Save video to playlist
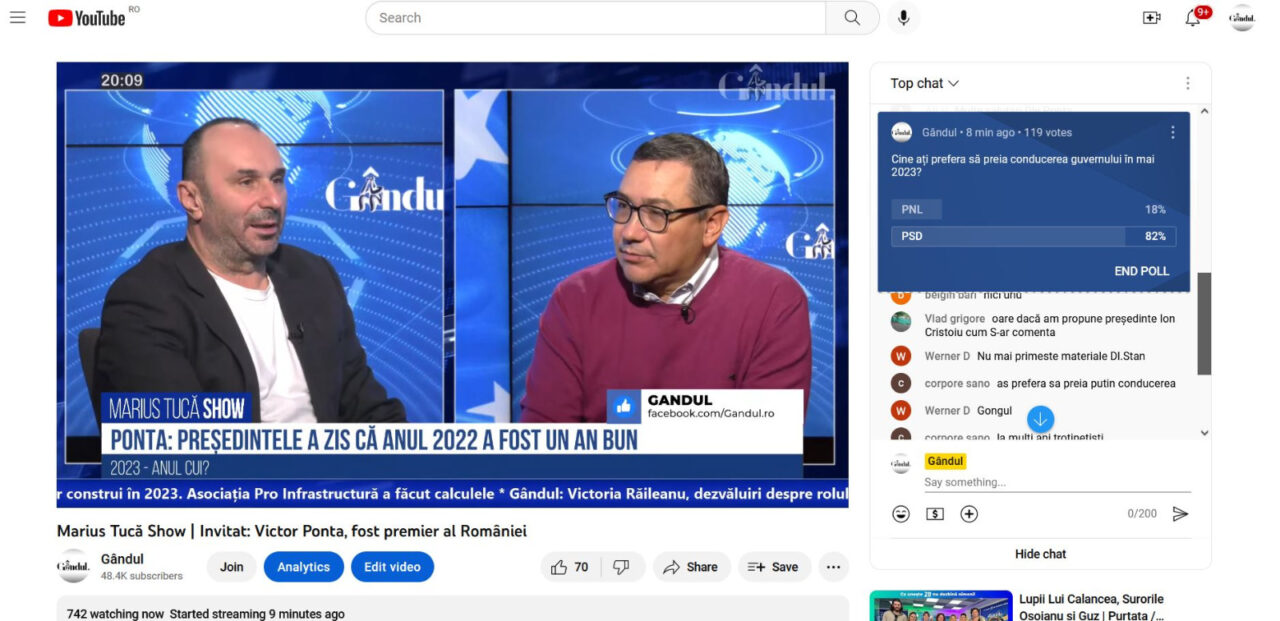Image resolution: width=1280 pixels, height=621 pixels. pos(774,567)
